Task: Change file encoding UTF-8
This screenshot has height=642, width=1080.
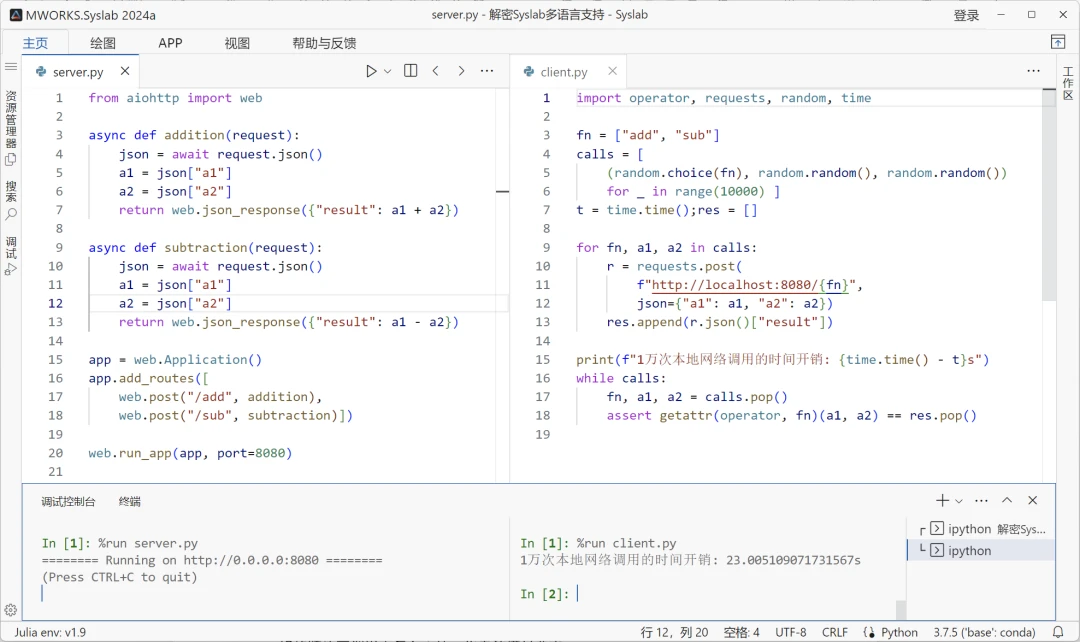Action: (x=790, y=632)
